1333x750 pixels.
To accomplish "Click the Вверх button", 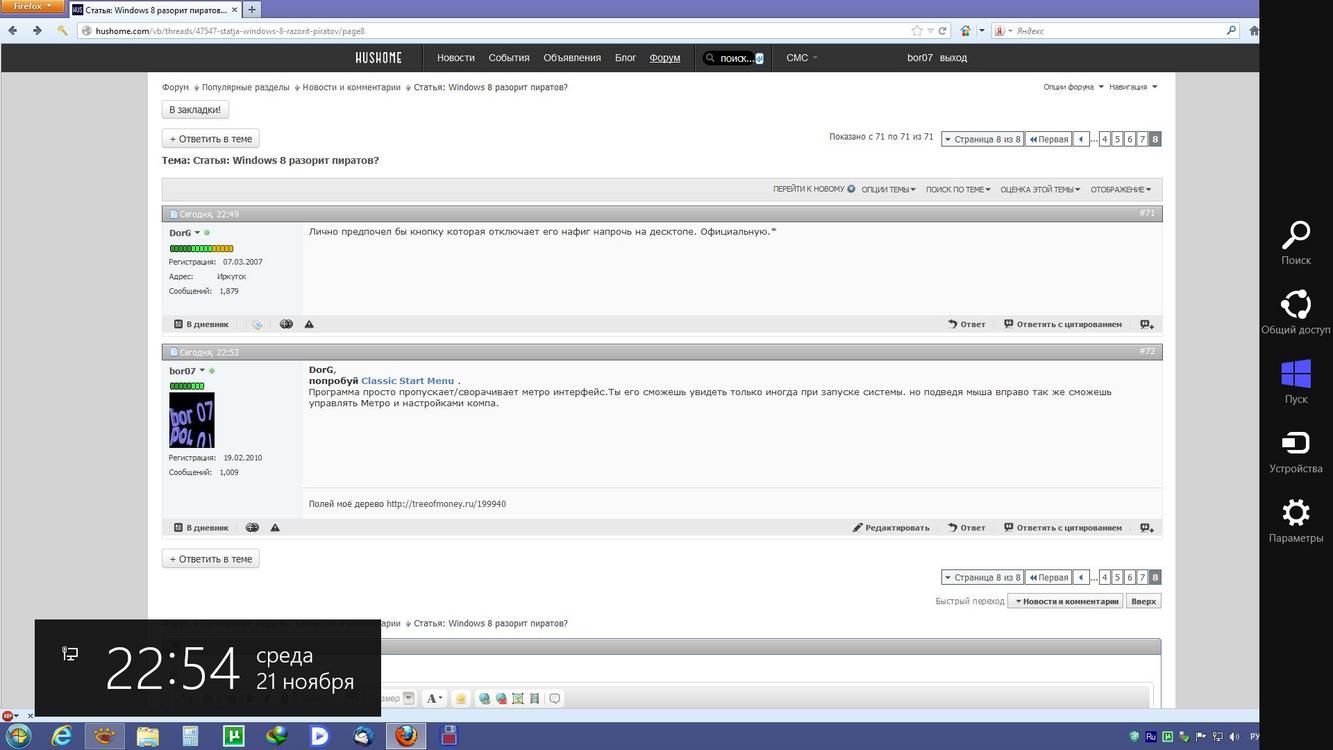I will point(1144,601).
